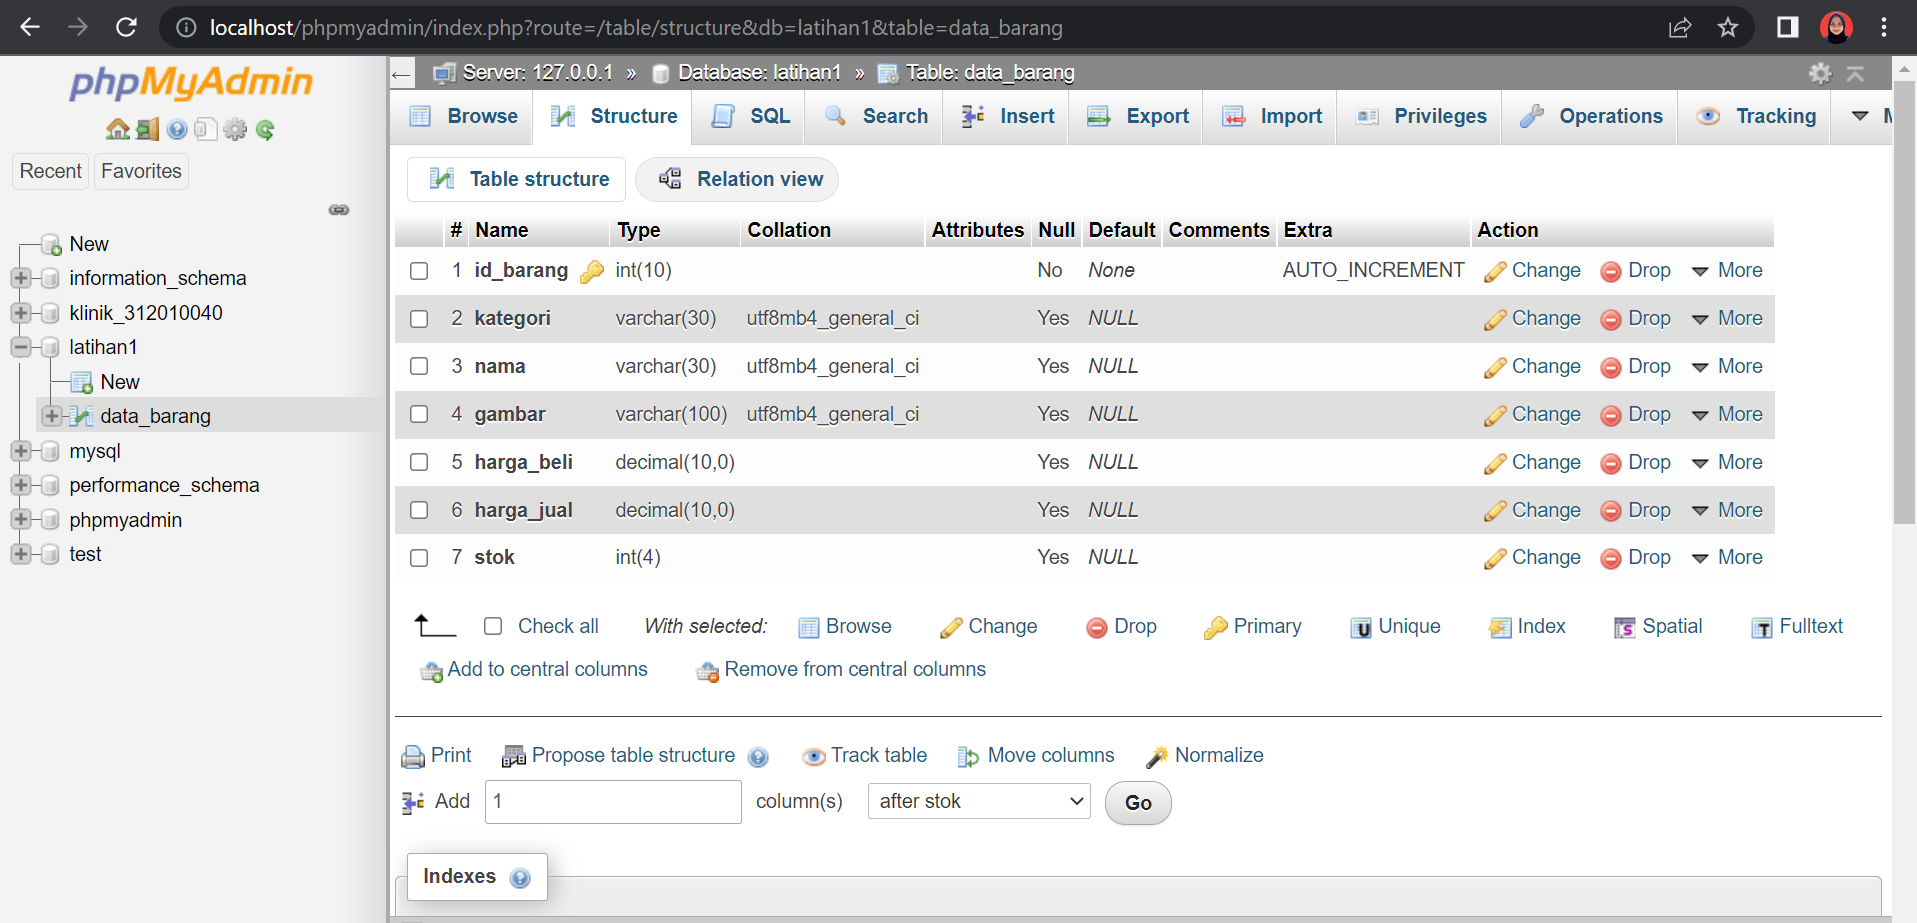Enable the Check all checkbox
Screen dimensions: 1917x923
point(493,625)
